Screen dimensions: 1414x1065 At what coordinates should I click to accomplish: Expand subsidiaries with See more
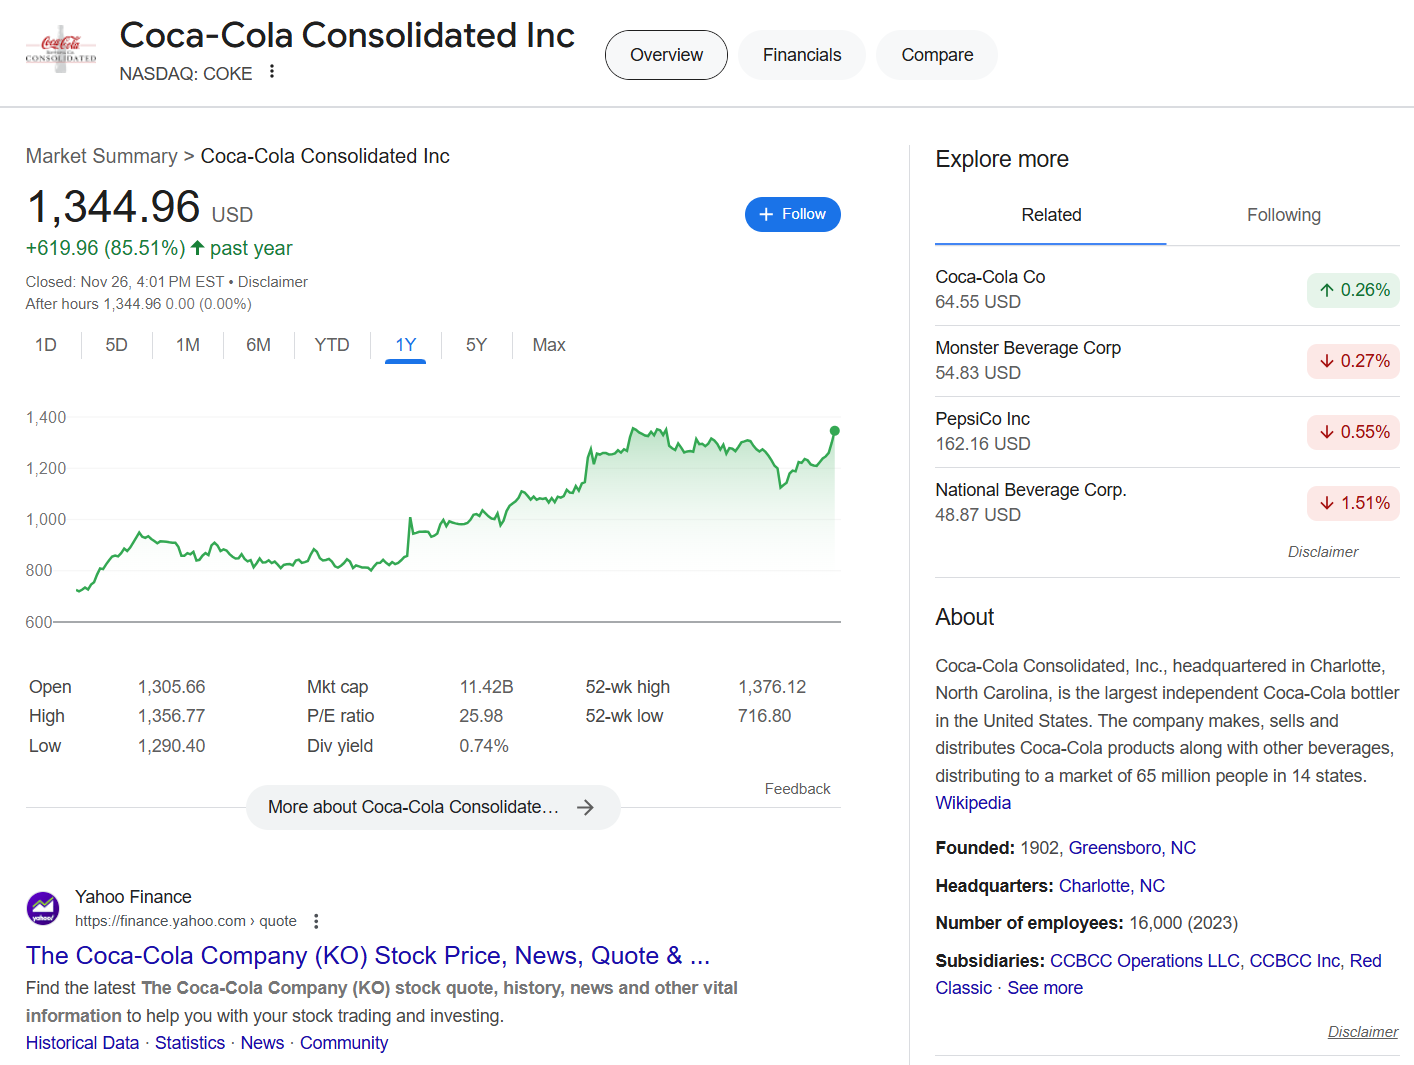click(1045, 987)
